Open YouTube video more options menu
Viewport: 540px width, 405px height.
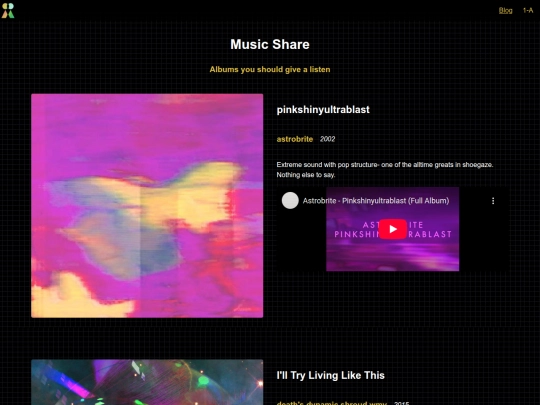pyautogui.click(x=493, y=201)
